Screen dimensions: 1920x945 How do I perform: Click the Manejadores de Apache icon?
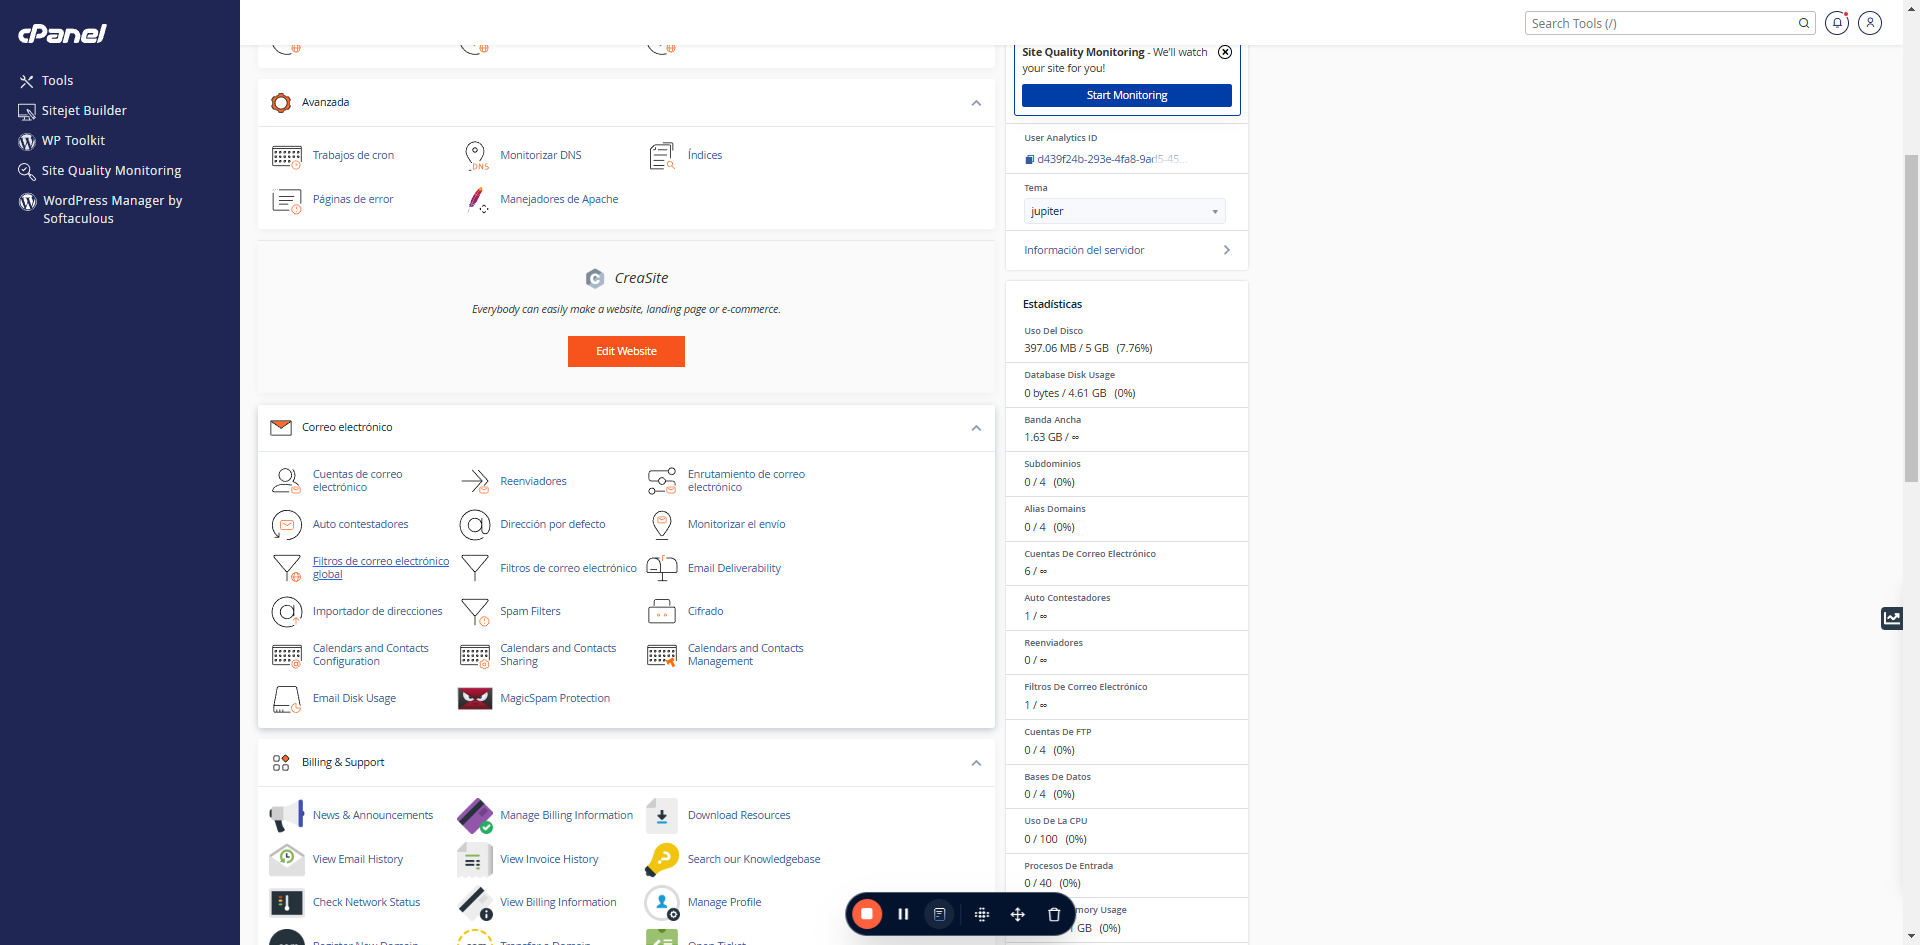[x=476, y=200]
